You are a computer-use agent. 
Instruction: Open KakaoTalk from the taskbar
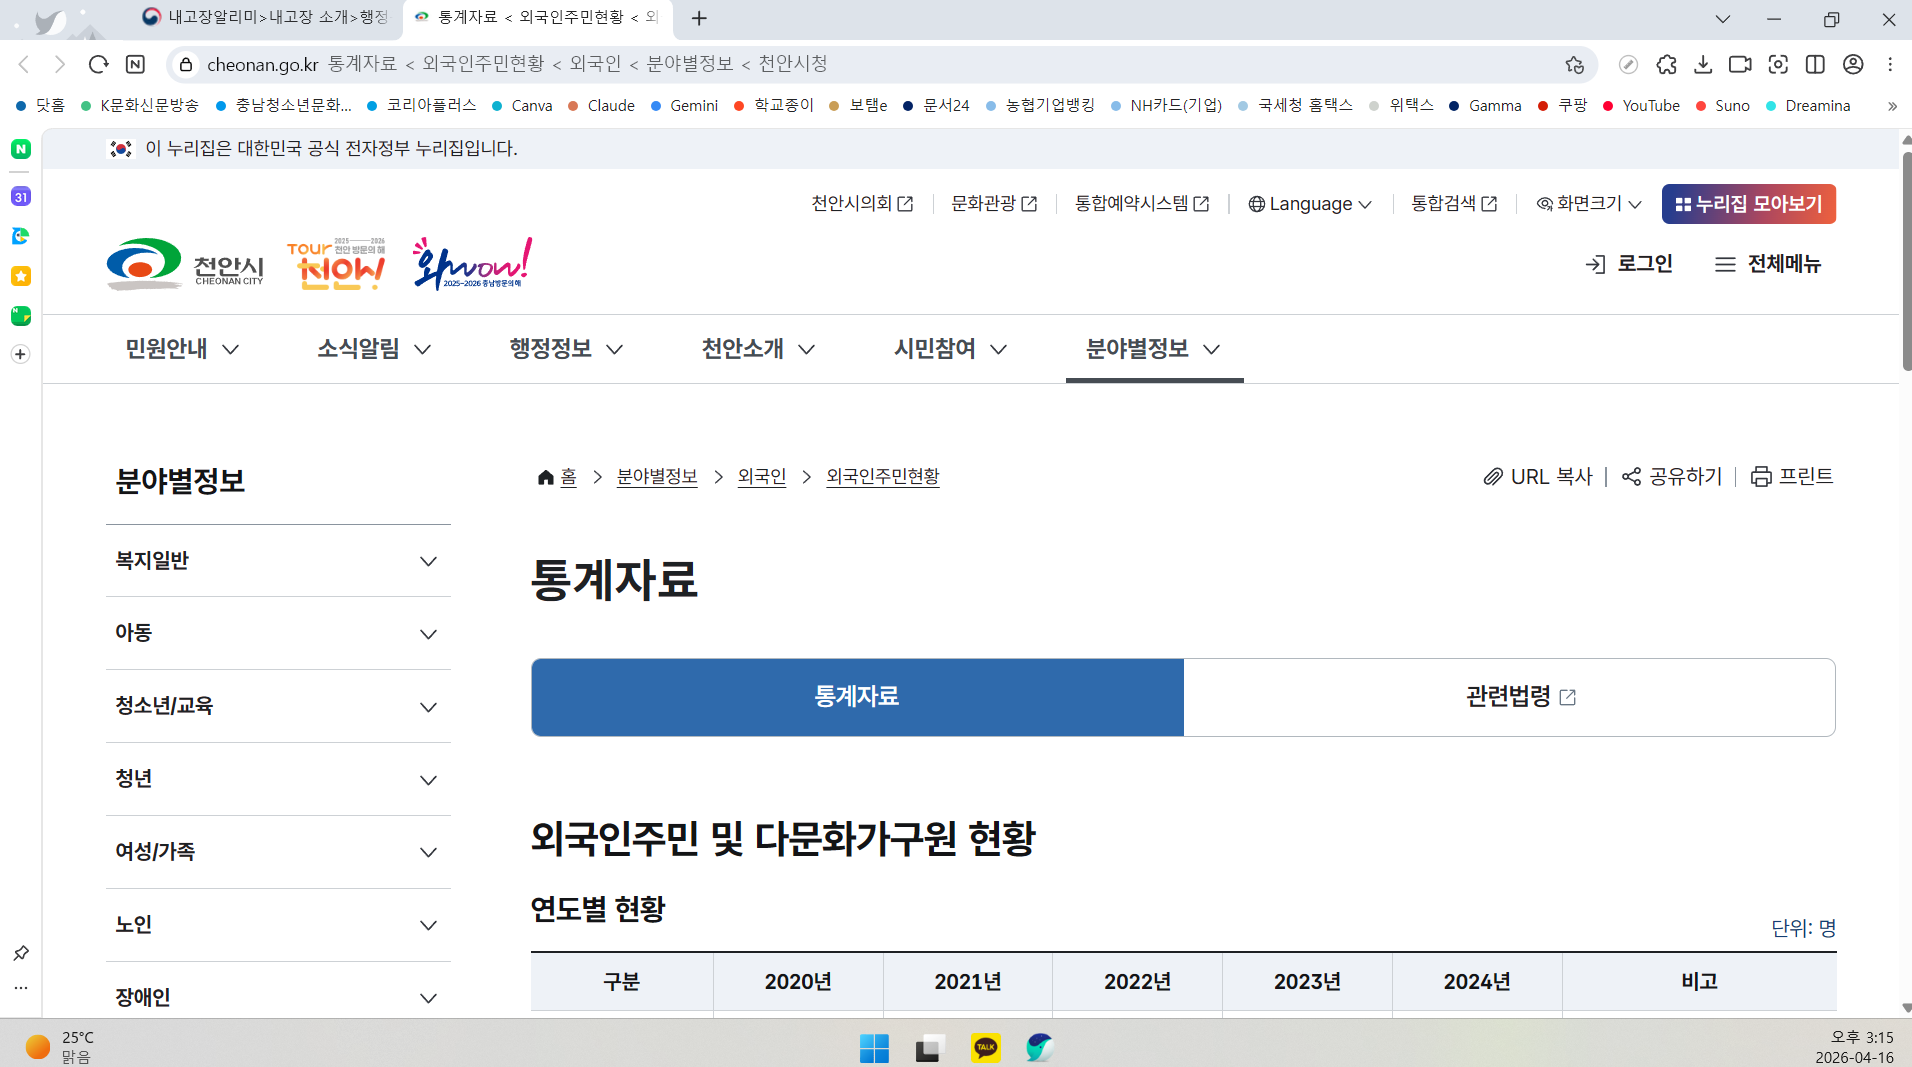(x=985, y=1047)
